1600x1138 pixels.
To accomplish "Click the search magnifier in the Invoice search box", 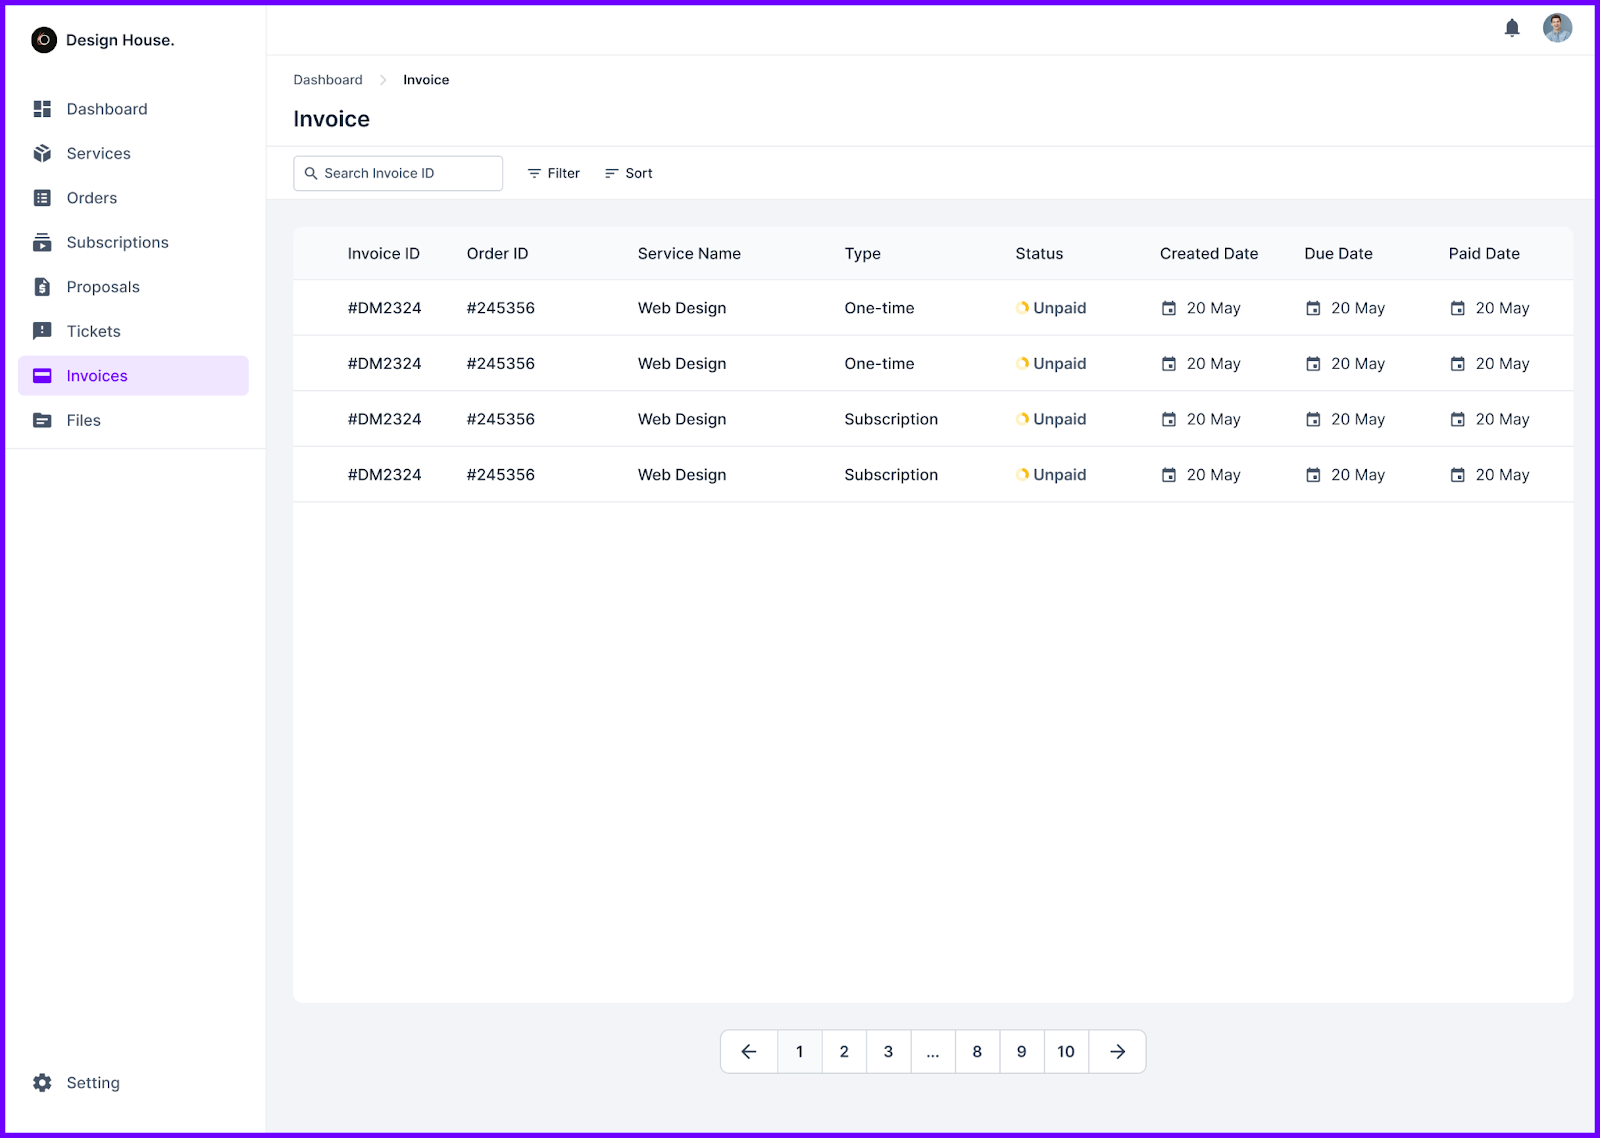I will pyautogui.click(x=311, y=173).
